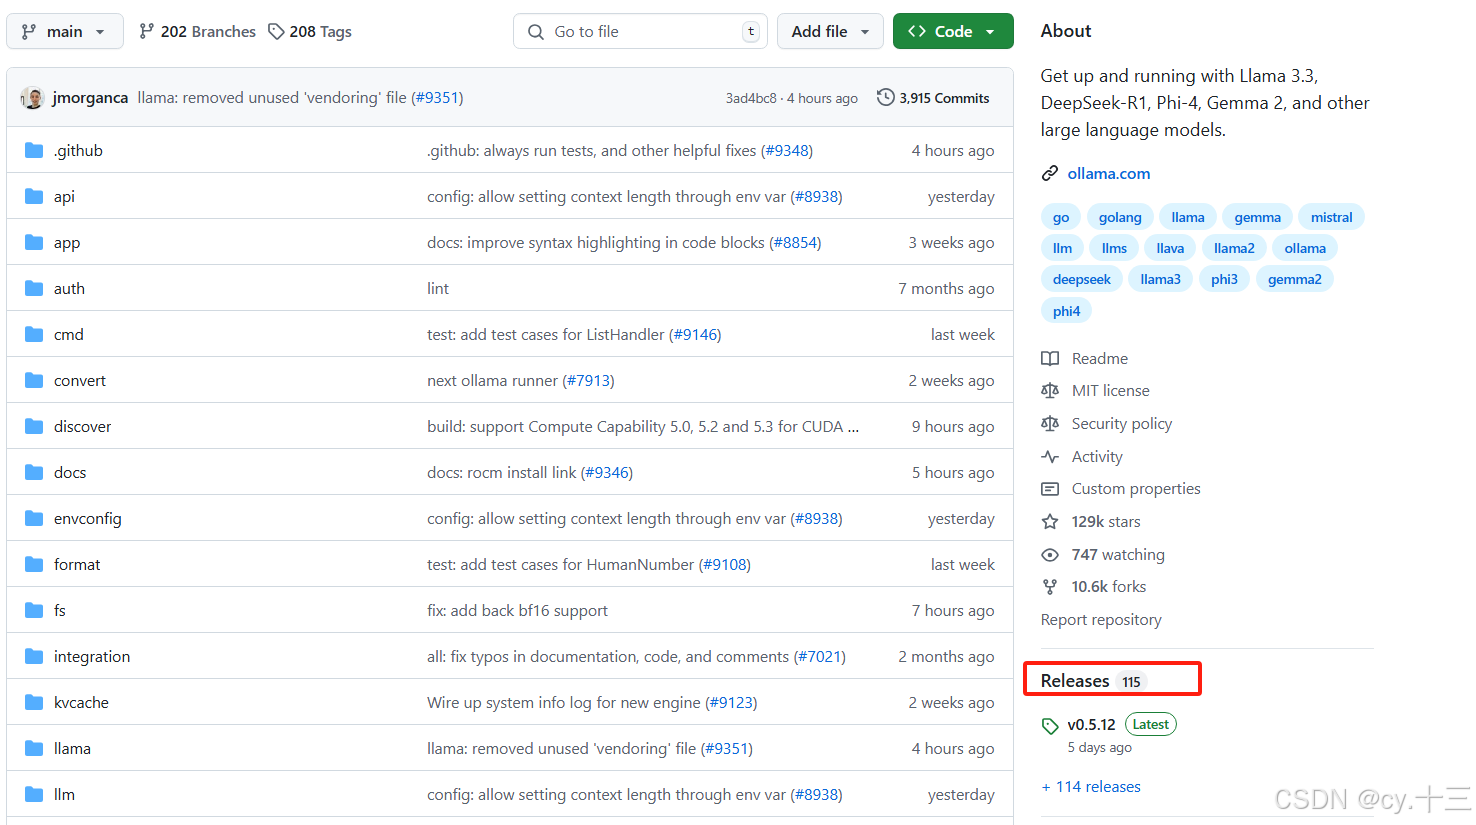Open the kvcache directory name

(81, 703)
